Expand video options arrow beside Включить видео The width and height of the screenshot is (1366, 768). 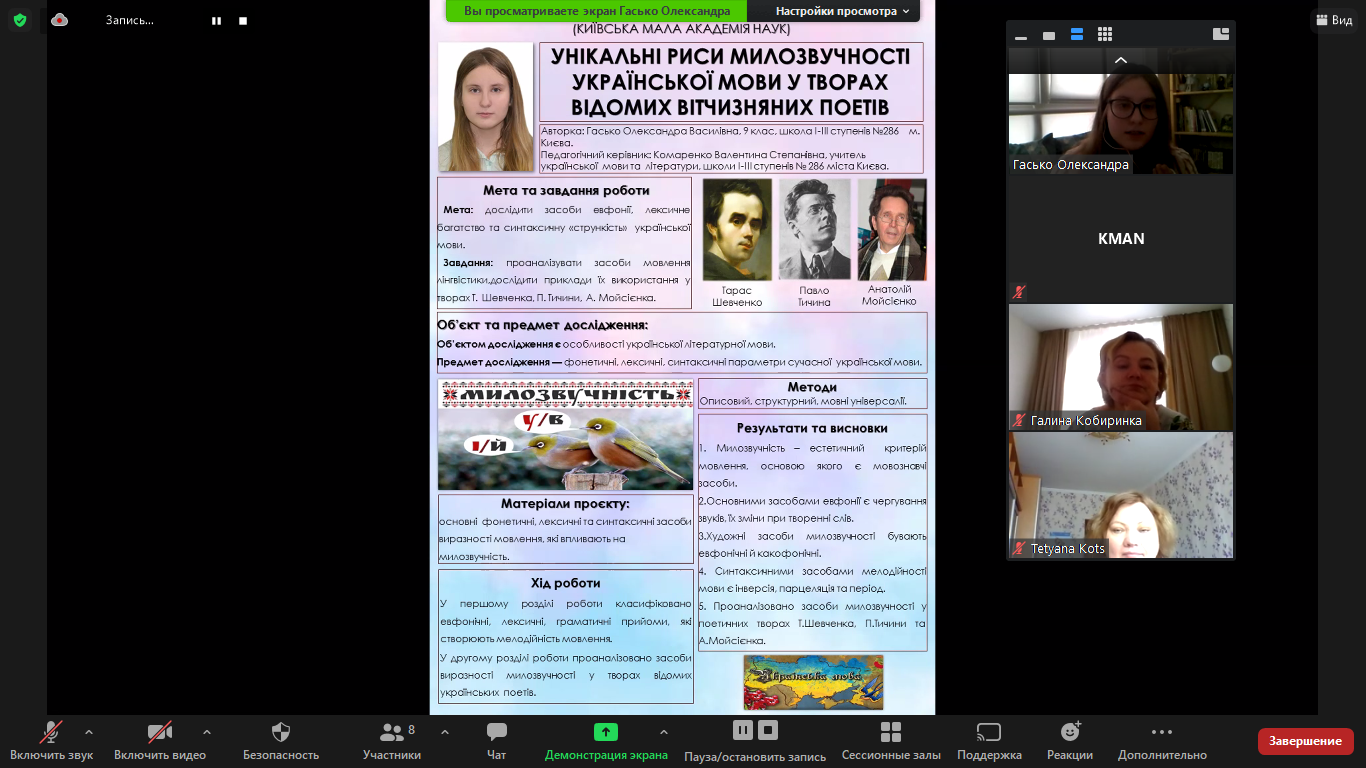207,732
